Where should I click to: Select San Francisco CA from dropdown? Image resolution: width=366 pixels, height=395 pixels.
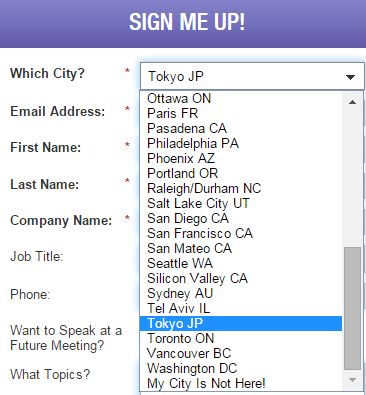tap(241, 233)
